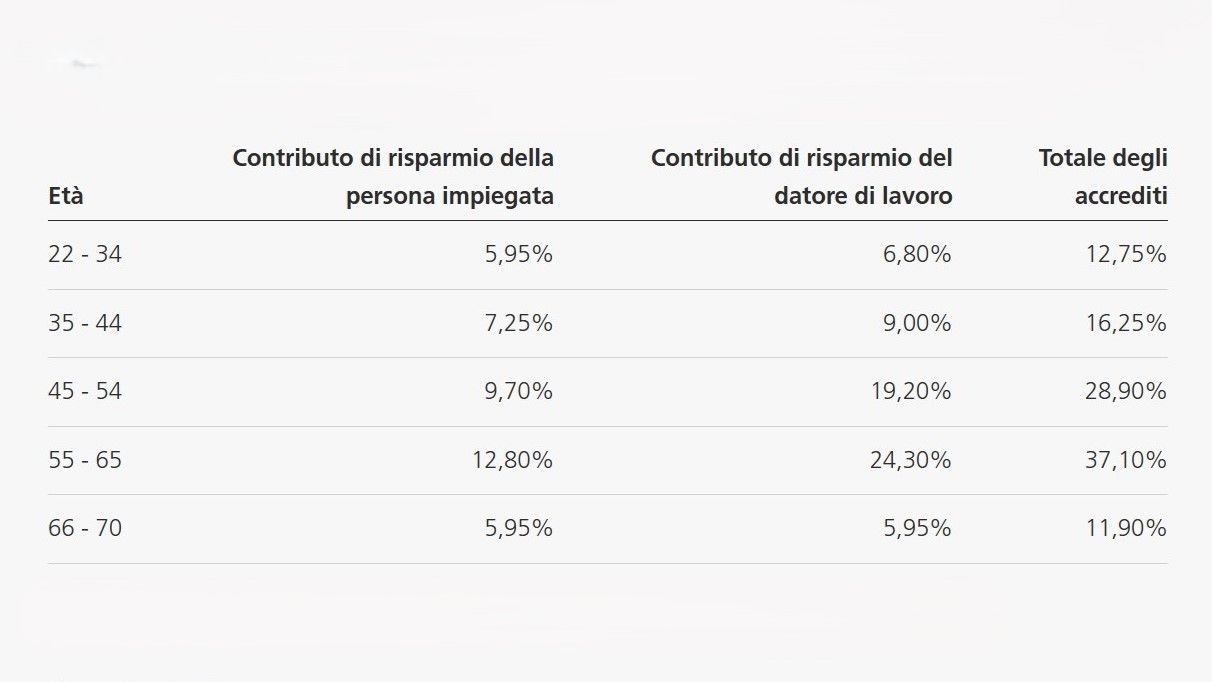Image resolution: width=1212 pixels, height=682 pixels.
Task: Select the 12,75% total credits value
Action: (x=1126, y=255)
